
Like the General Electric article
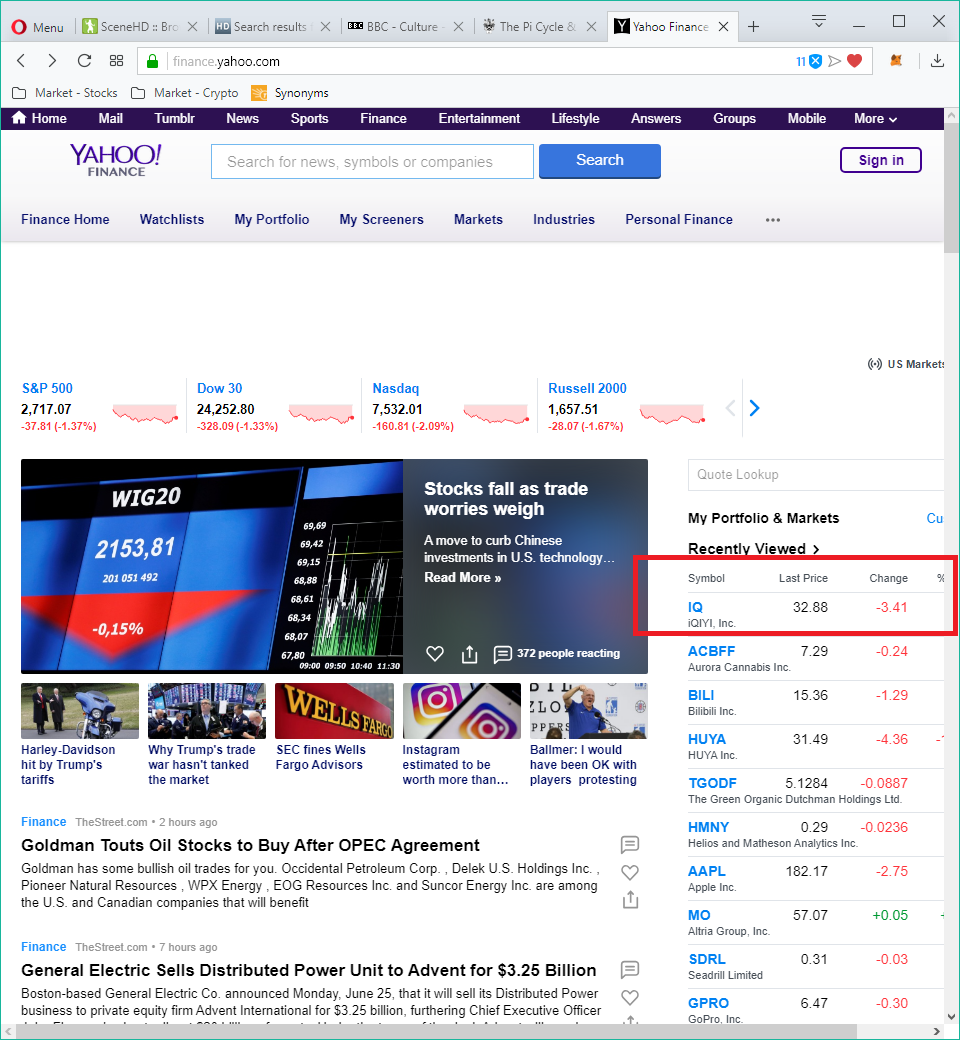(x=630, y=997)
